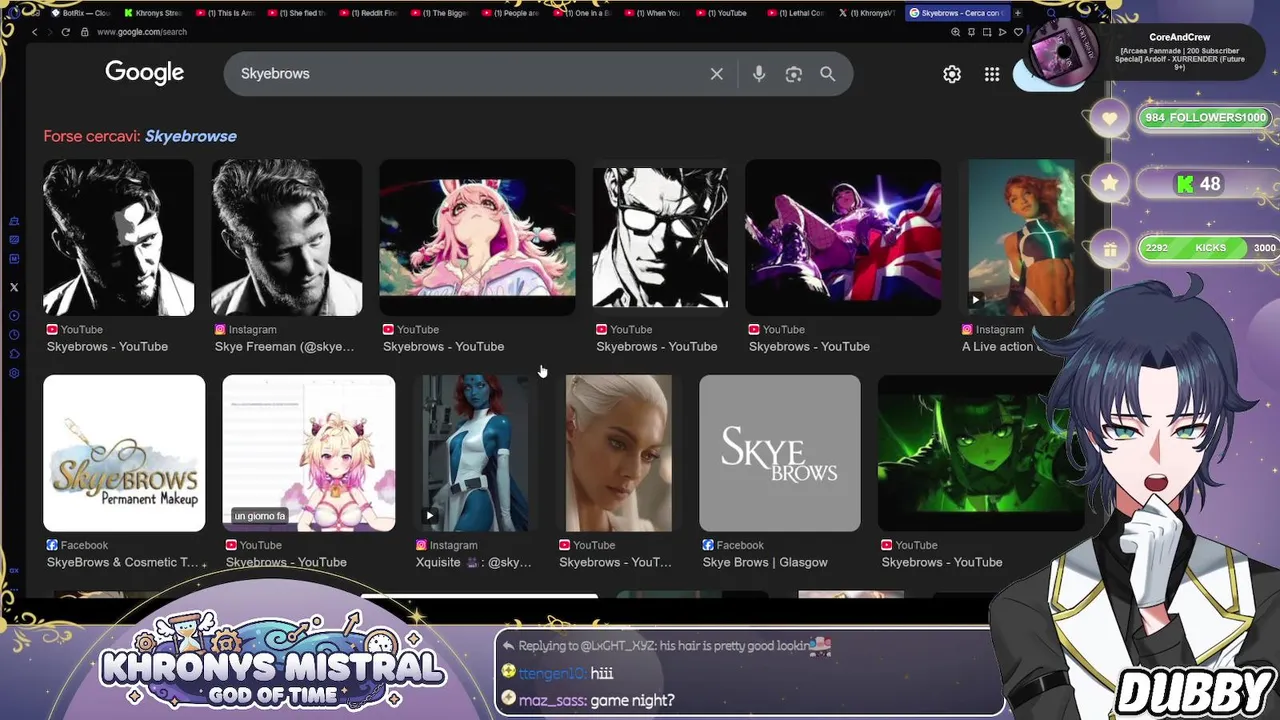
Task: Open blonde anime girl 'un giorno fa' thumbnail
Action: 309,453
